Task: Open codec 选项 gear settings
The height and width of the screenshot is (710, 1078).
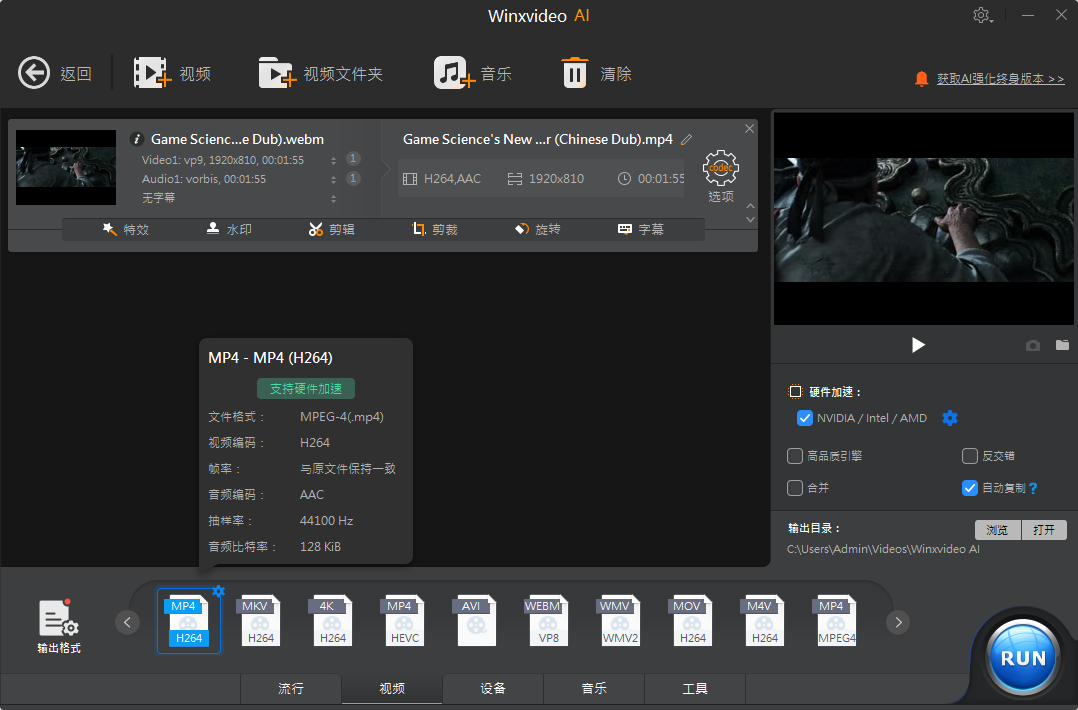Action: [x=720, y=168]
